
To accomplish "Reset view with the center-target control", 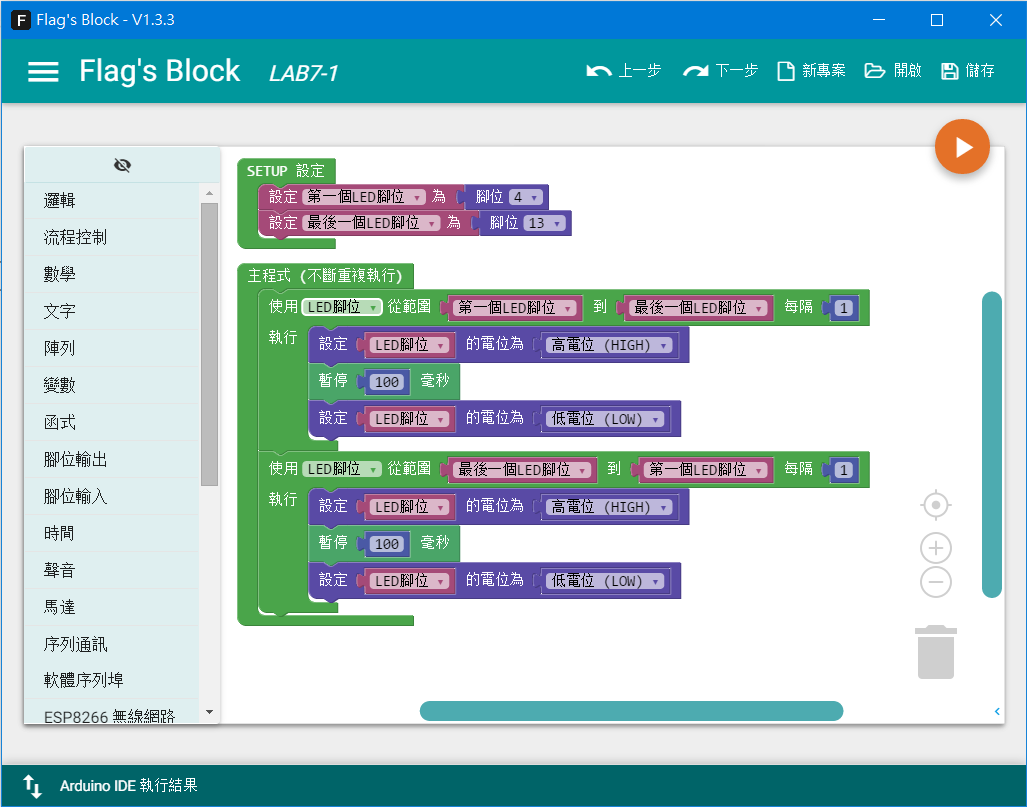I will pyautogui.click(x=935, y=505).
